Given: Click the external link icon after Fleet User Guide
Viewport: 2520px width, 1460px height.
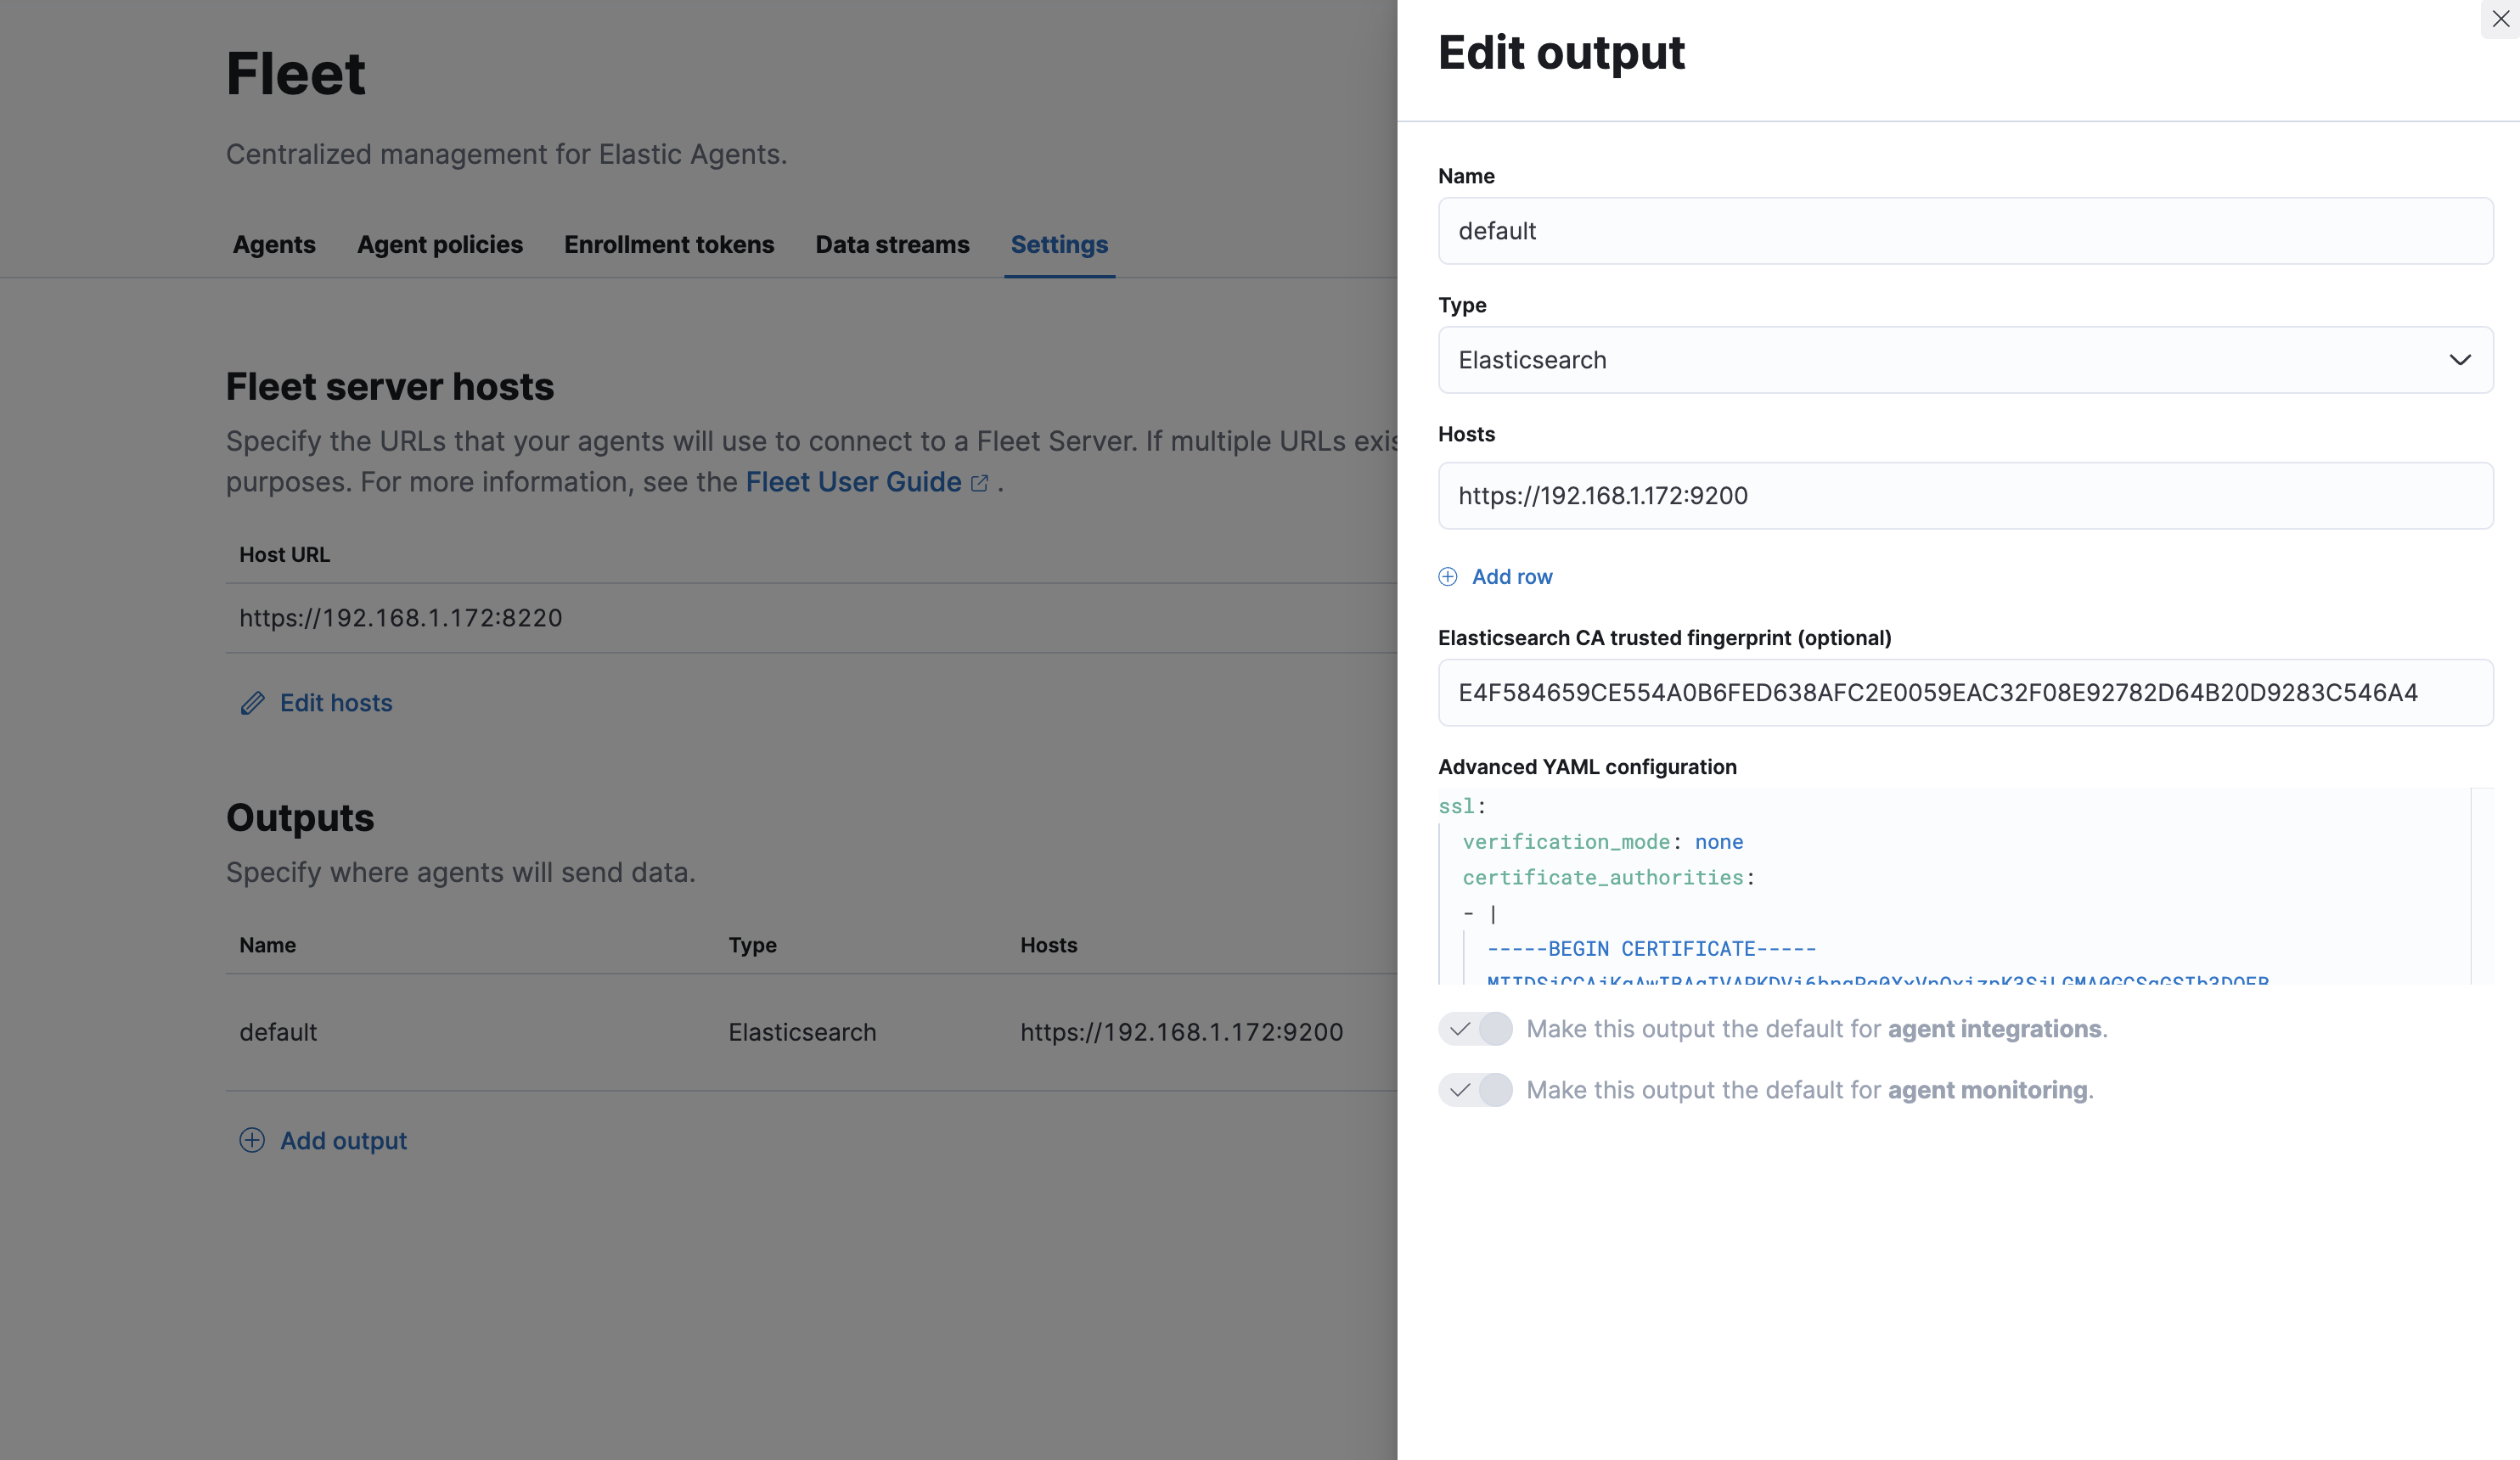Looking at the screenshot, I should (980, 483).
